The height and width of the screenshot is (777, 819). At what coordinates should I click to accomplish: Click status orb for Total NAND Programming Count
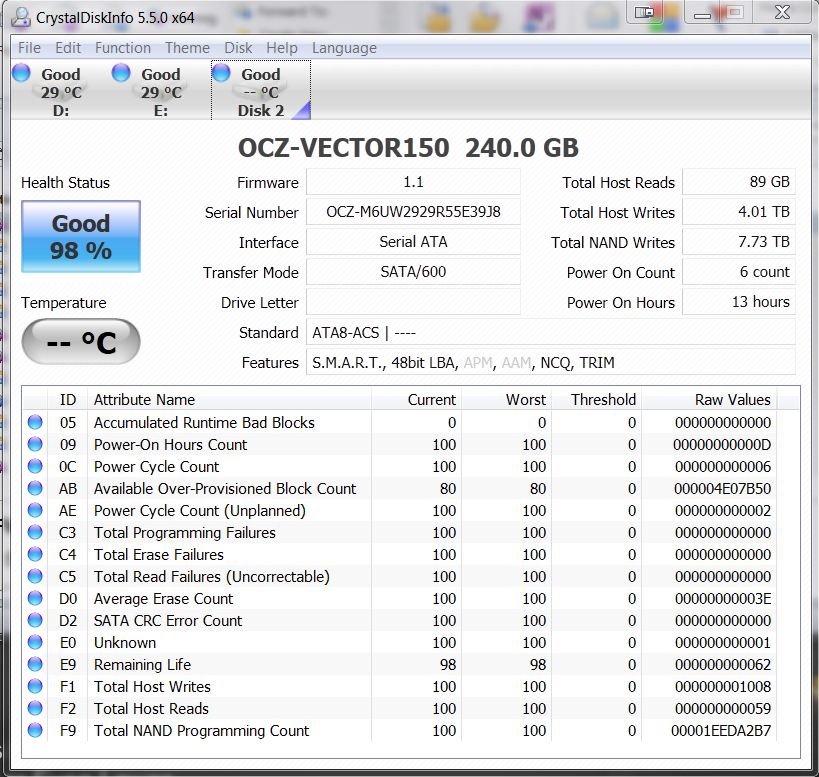[36, 731]
